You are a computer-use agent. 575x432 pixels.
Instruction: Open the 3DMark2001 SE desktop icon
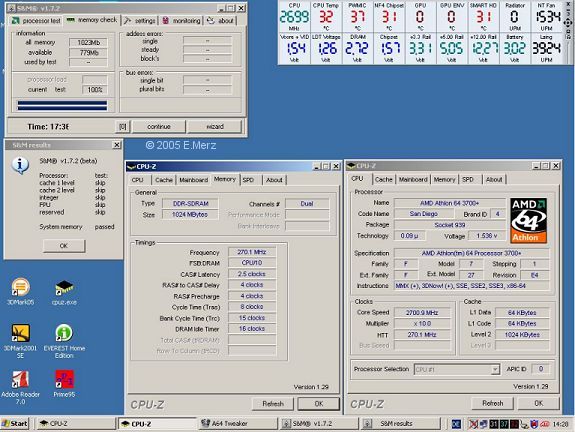coord(20,341)
